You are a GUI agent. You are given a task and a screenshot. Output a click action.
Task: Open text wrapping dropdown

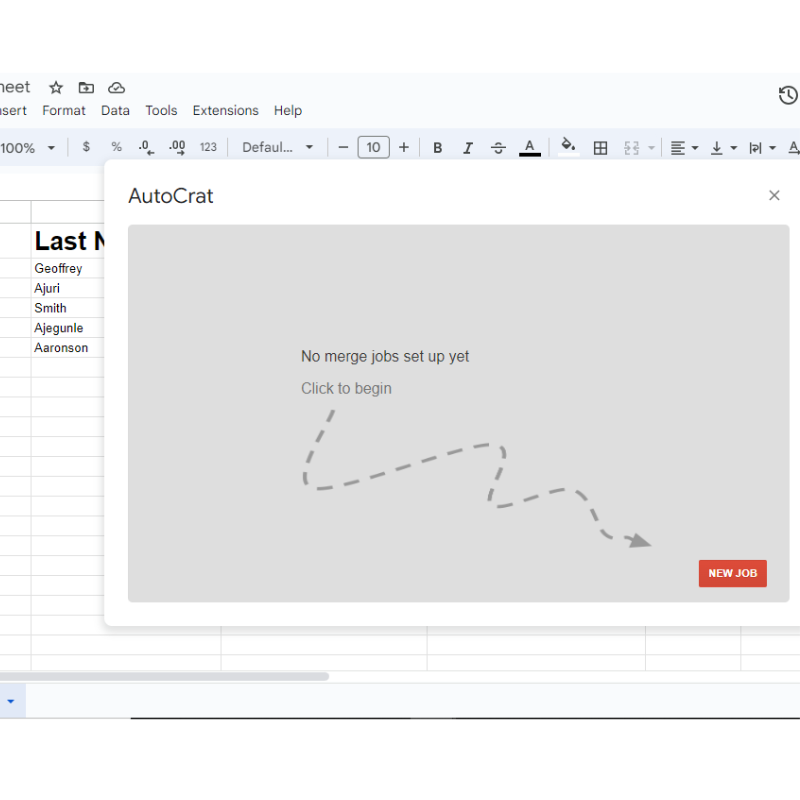point(762,148)
